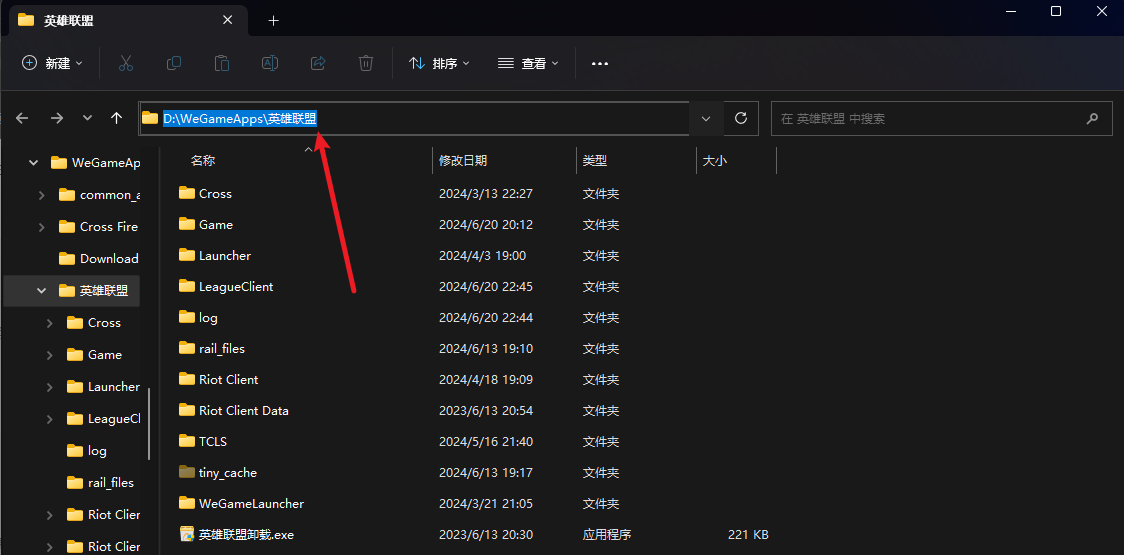Click the tiny_cache folder icon
This screenshot has width=1124, height=555.
click(x=187, y=473)
